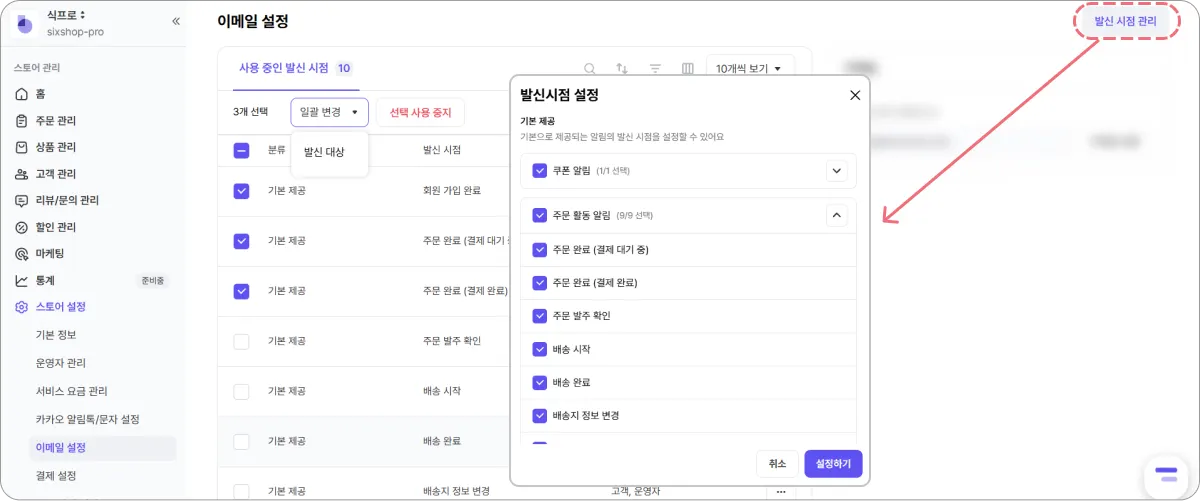Viewport: 1200px width, 501px height.
Task: Click the 발신 시점 관리 button
Action: point(1125,21)
